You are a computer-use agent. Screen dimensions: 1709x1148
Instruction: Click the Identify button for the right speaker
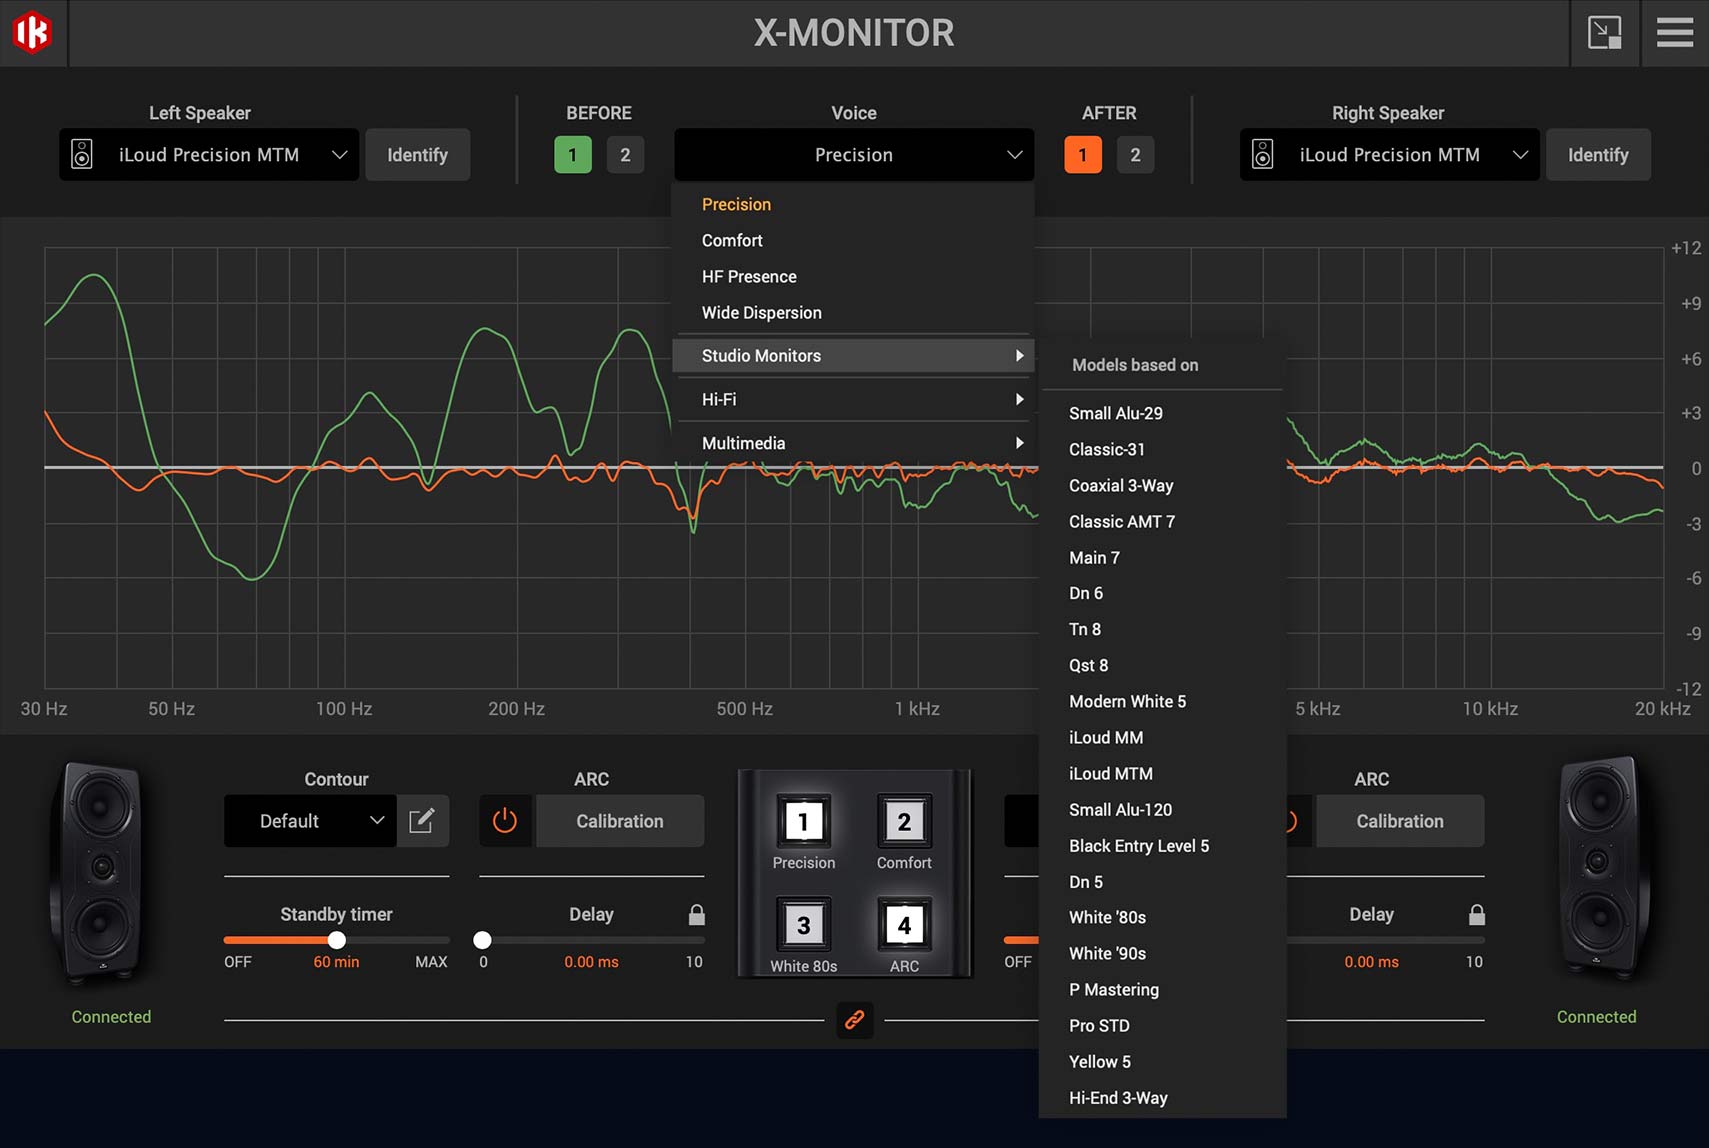tap(1597, 154)
